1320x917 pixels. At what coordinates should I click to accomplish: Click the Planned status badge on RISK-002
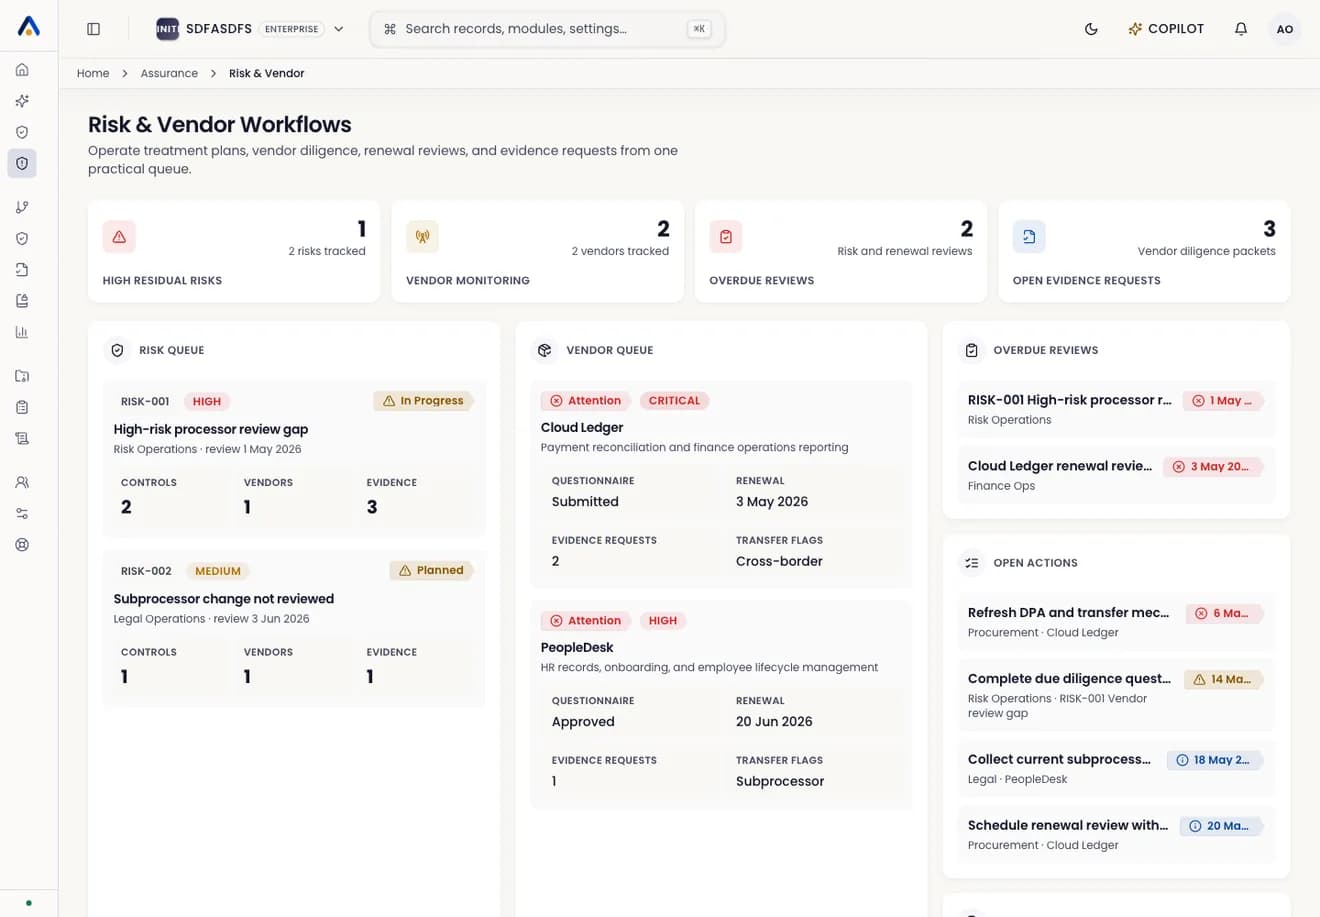pos(431,571)
